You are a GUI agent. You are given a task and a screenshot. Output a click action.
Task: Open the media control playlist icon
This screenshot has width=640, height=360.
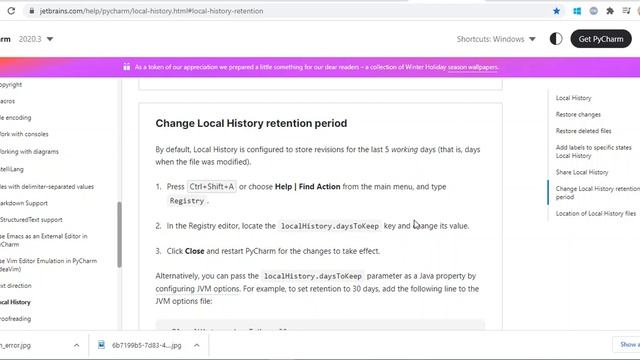pos(627,11)
